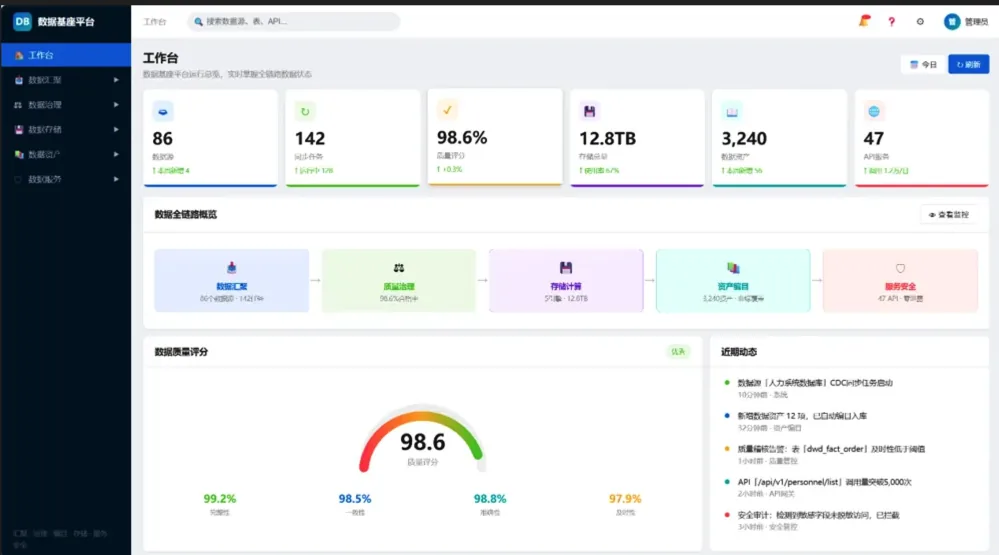This screenshot has width=999, height=555.
Task: Click the 服务安全 shield pipeline icon
Action: (x=900, y=268)
